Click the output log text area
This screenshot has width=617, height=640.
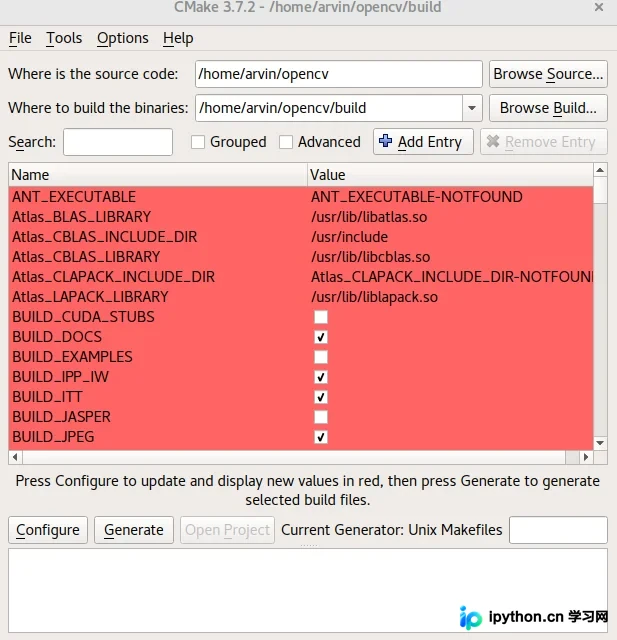(308, 590)
